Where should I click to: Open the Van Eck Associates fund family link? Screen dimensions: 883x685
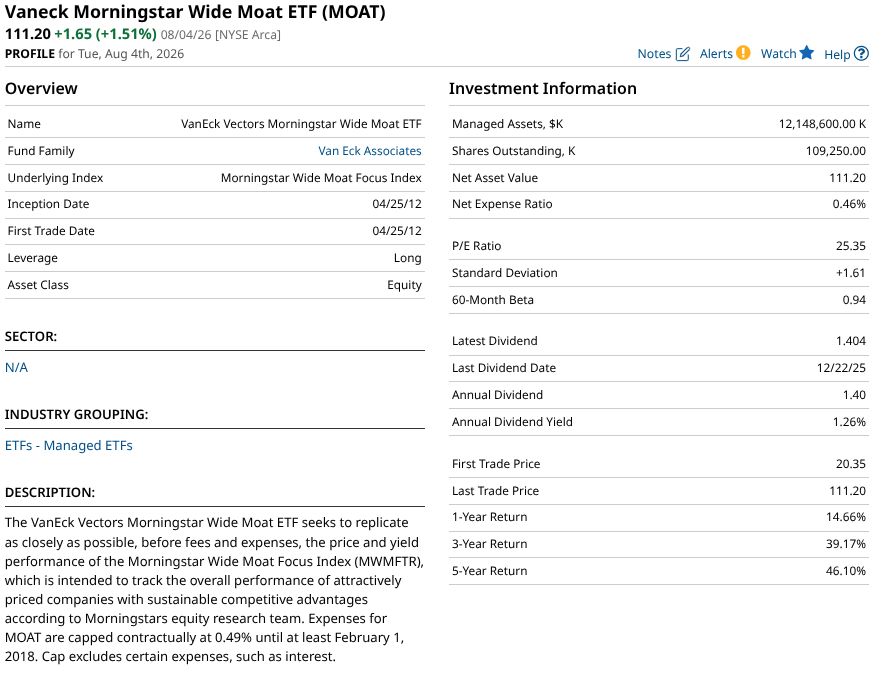(369, 151)
